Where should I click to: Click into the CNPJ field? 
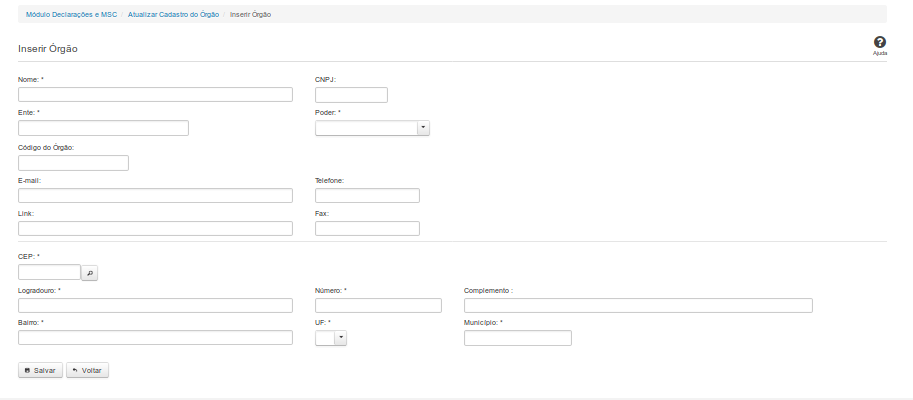350,95
